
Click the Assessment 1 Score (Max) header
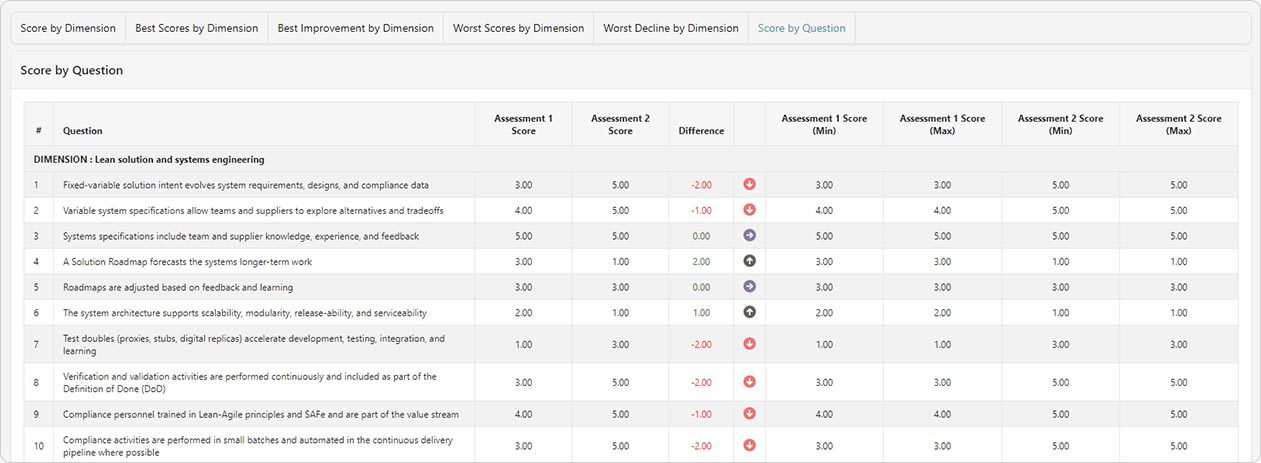point(942,124)
